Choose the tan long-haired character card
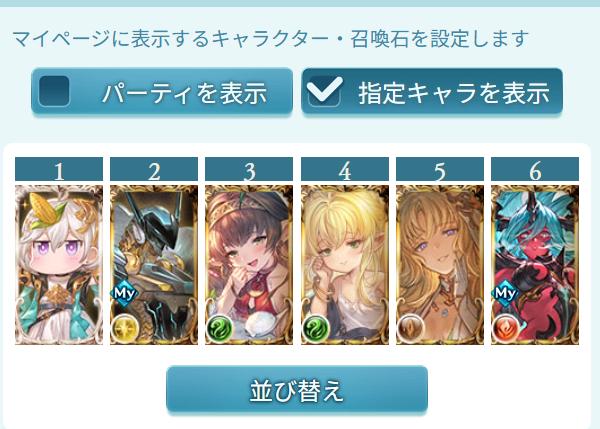The image size is (600, 429). 440,264
